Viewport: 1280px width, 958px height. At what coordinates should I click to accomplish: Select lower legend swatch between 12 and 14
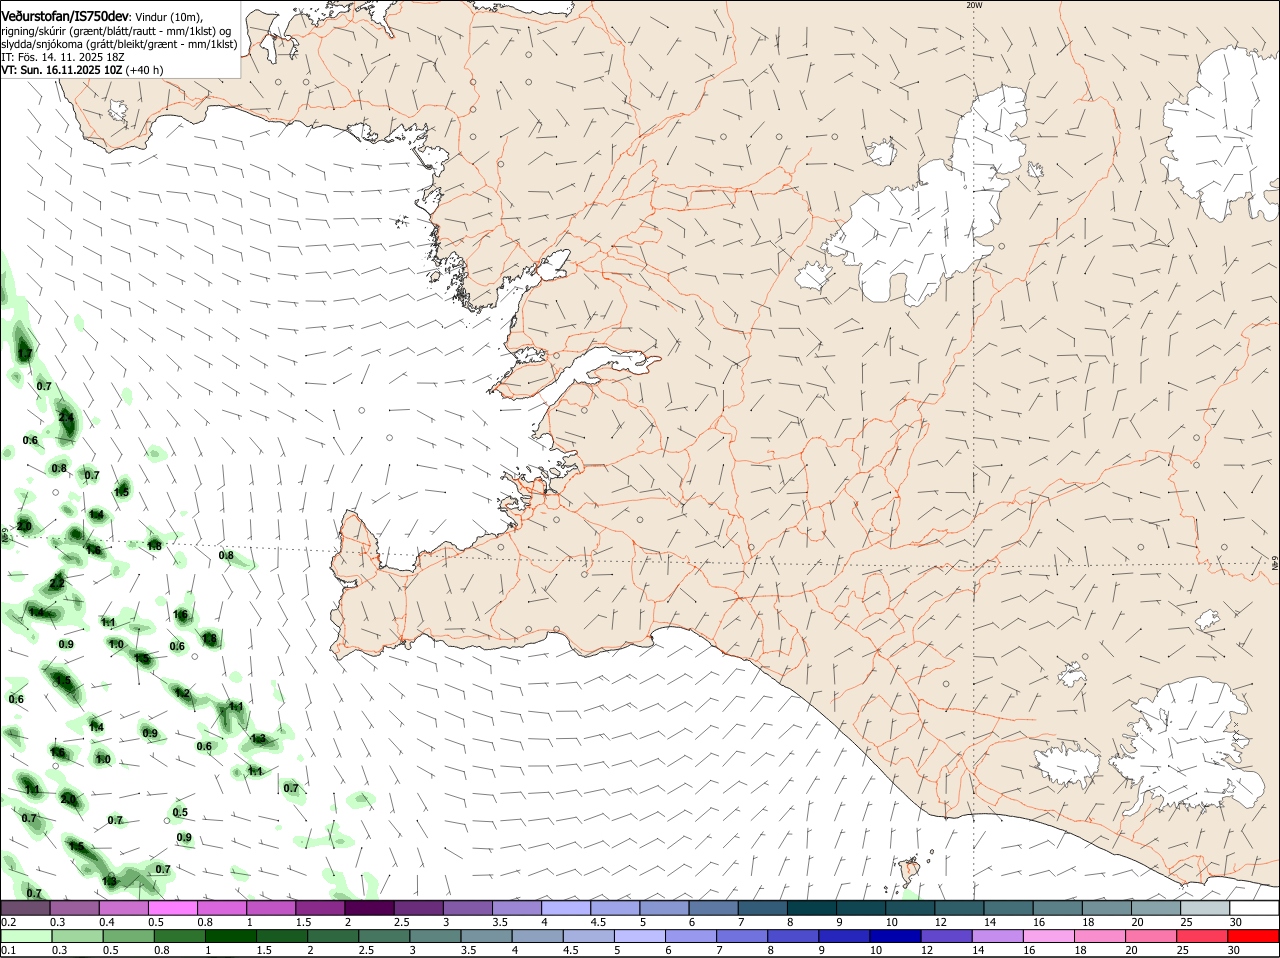tap(946, 936)
